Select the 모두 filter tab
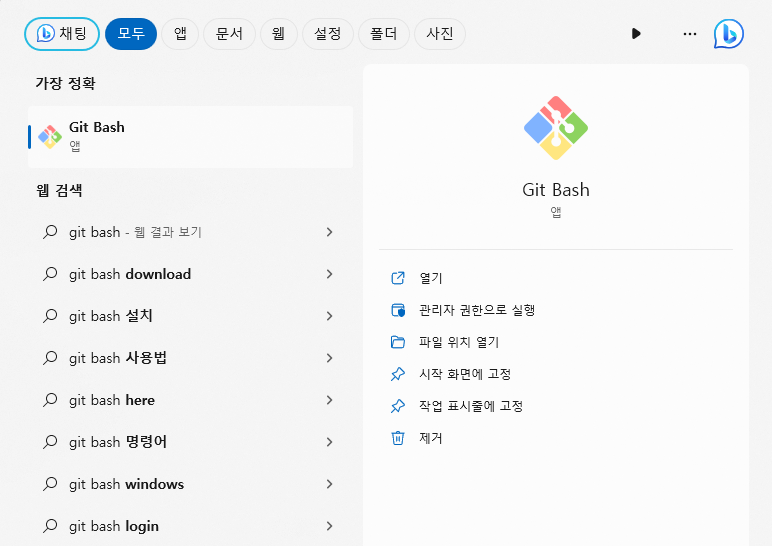The width and height of the screenshot is (772, 546). (131, 34)
